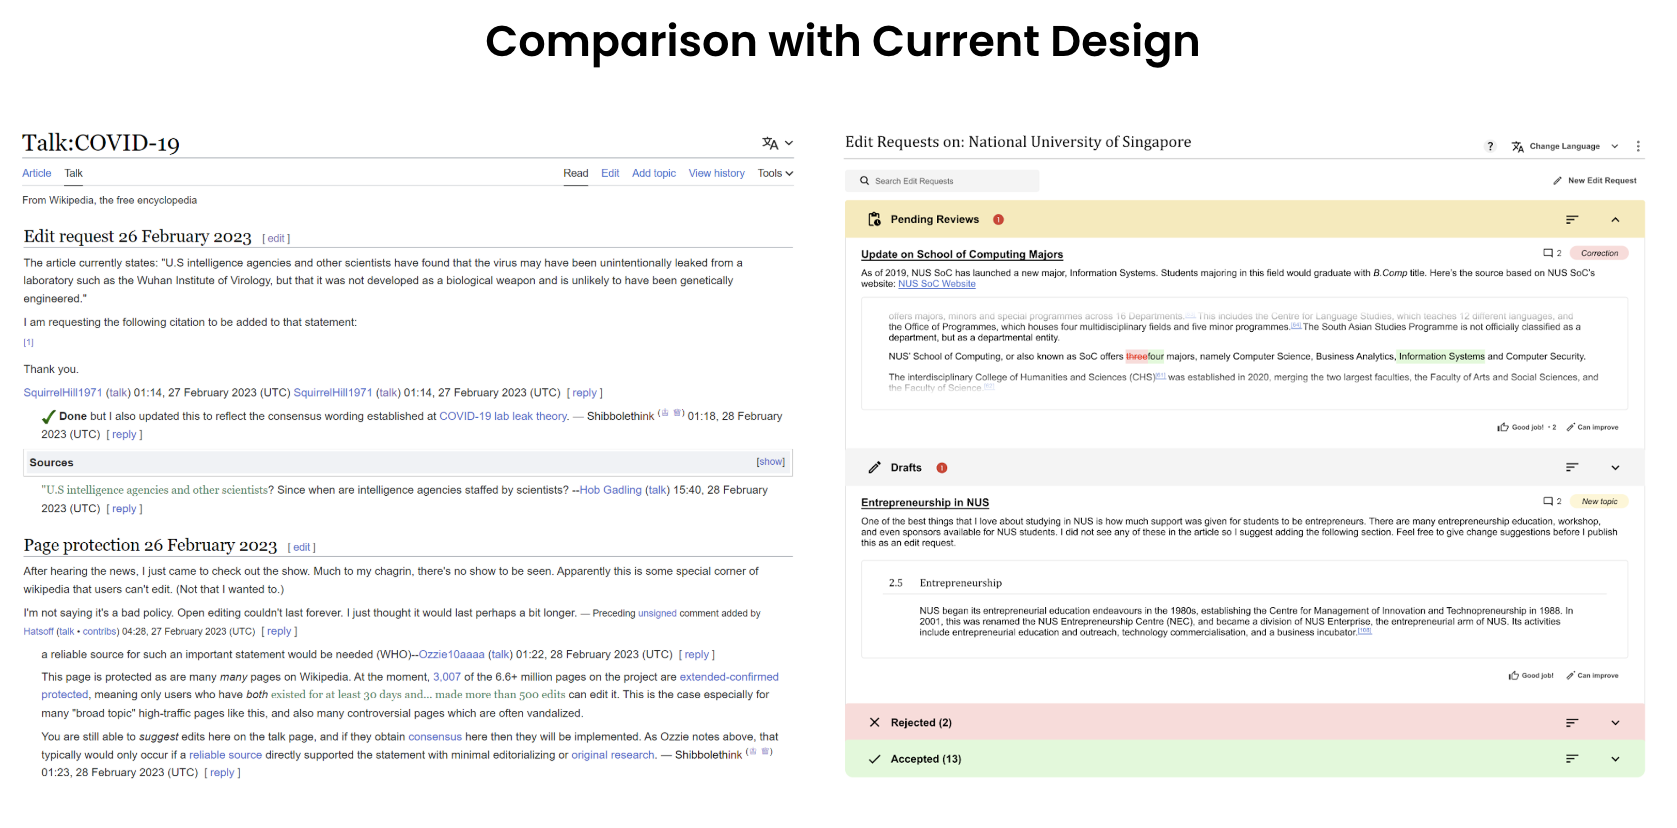
Task: Open the Tools menu on Talk page
Action: (775, 173)
